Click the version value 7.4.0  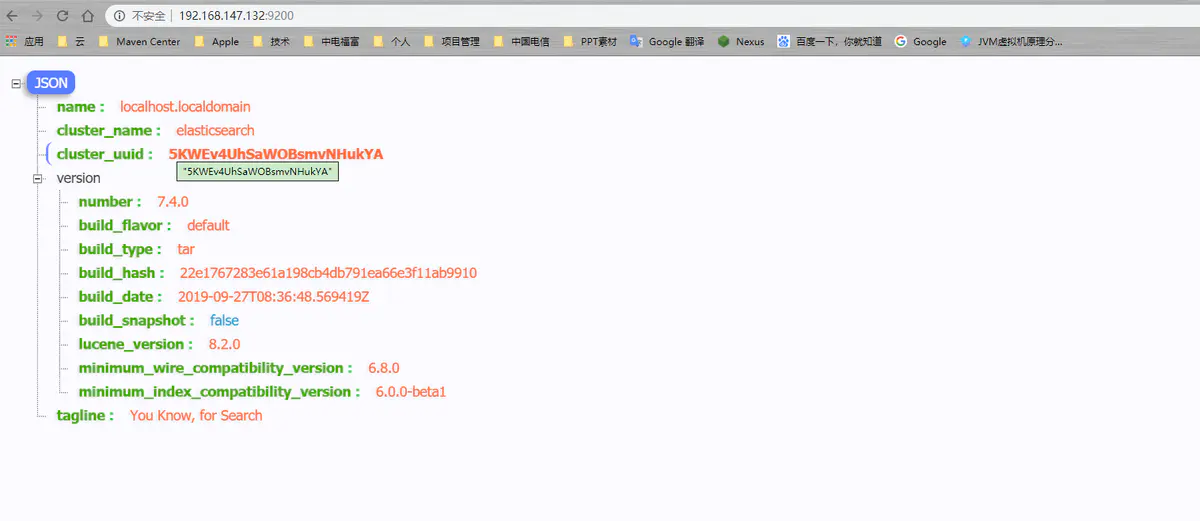click(173, 202)
